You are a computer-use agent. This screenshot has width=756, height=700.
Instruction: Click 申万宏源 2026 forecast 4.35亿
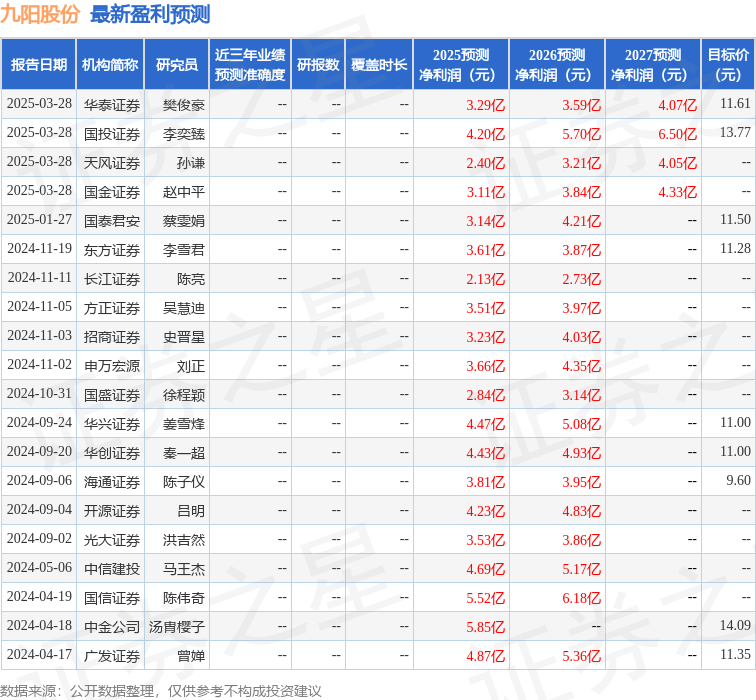[581, 366]
